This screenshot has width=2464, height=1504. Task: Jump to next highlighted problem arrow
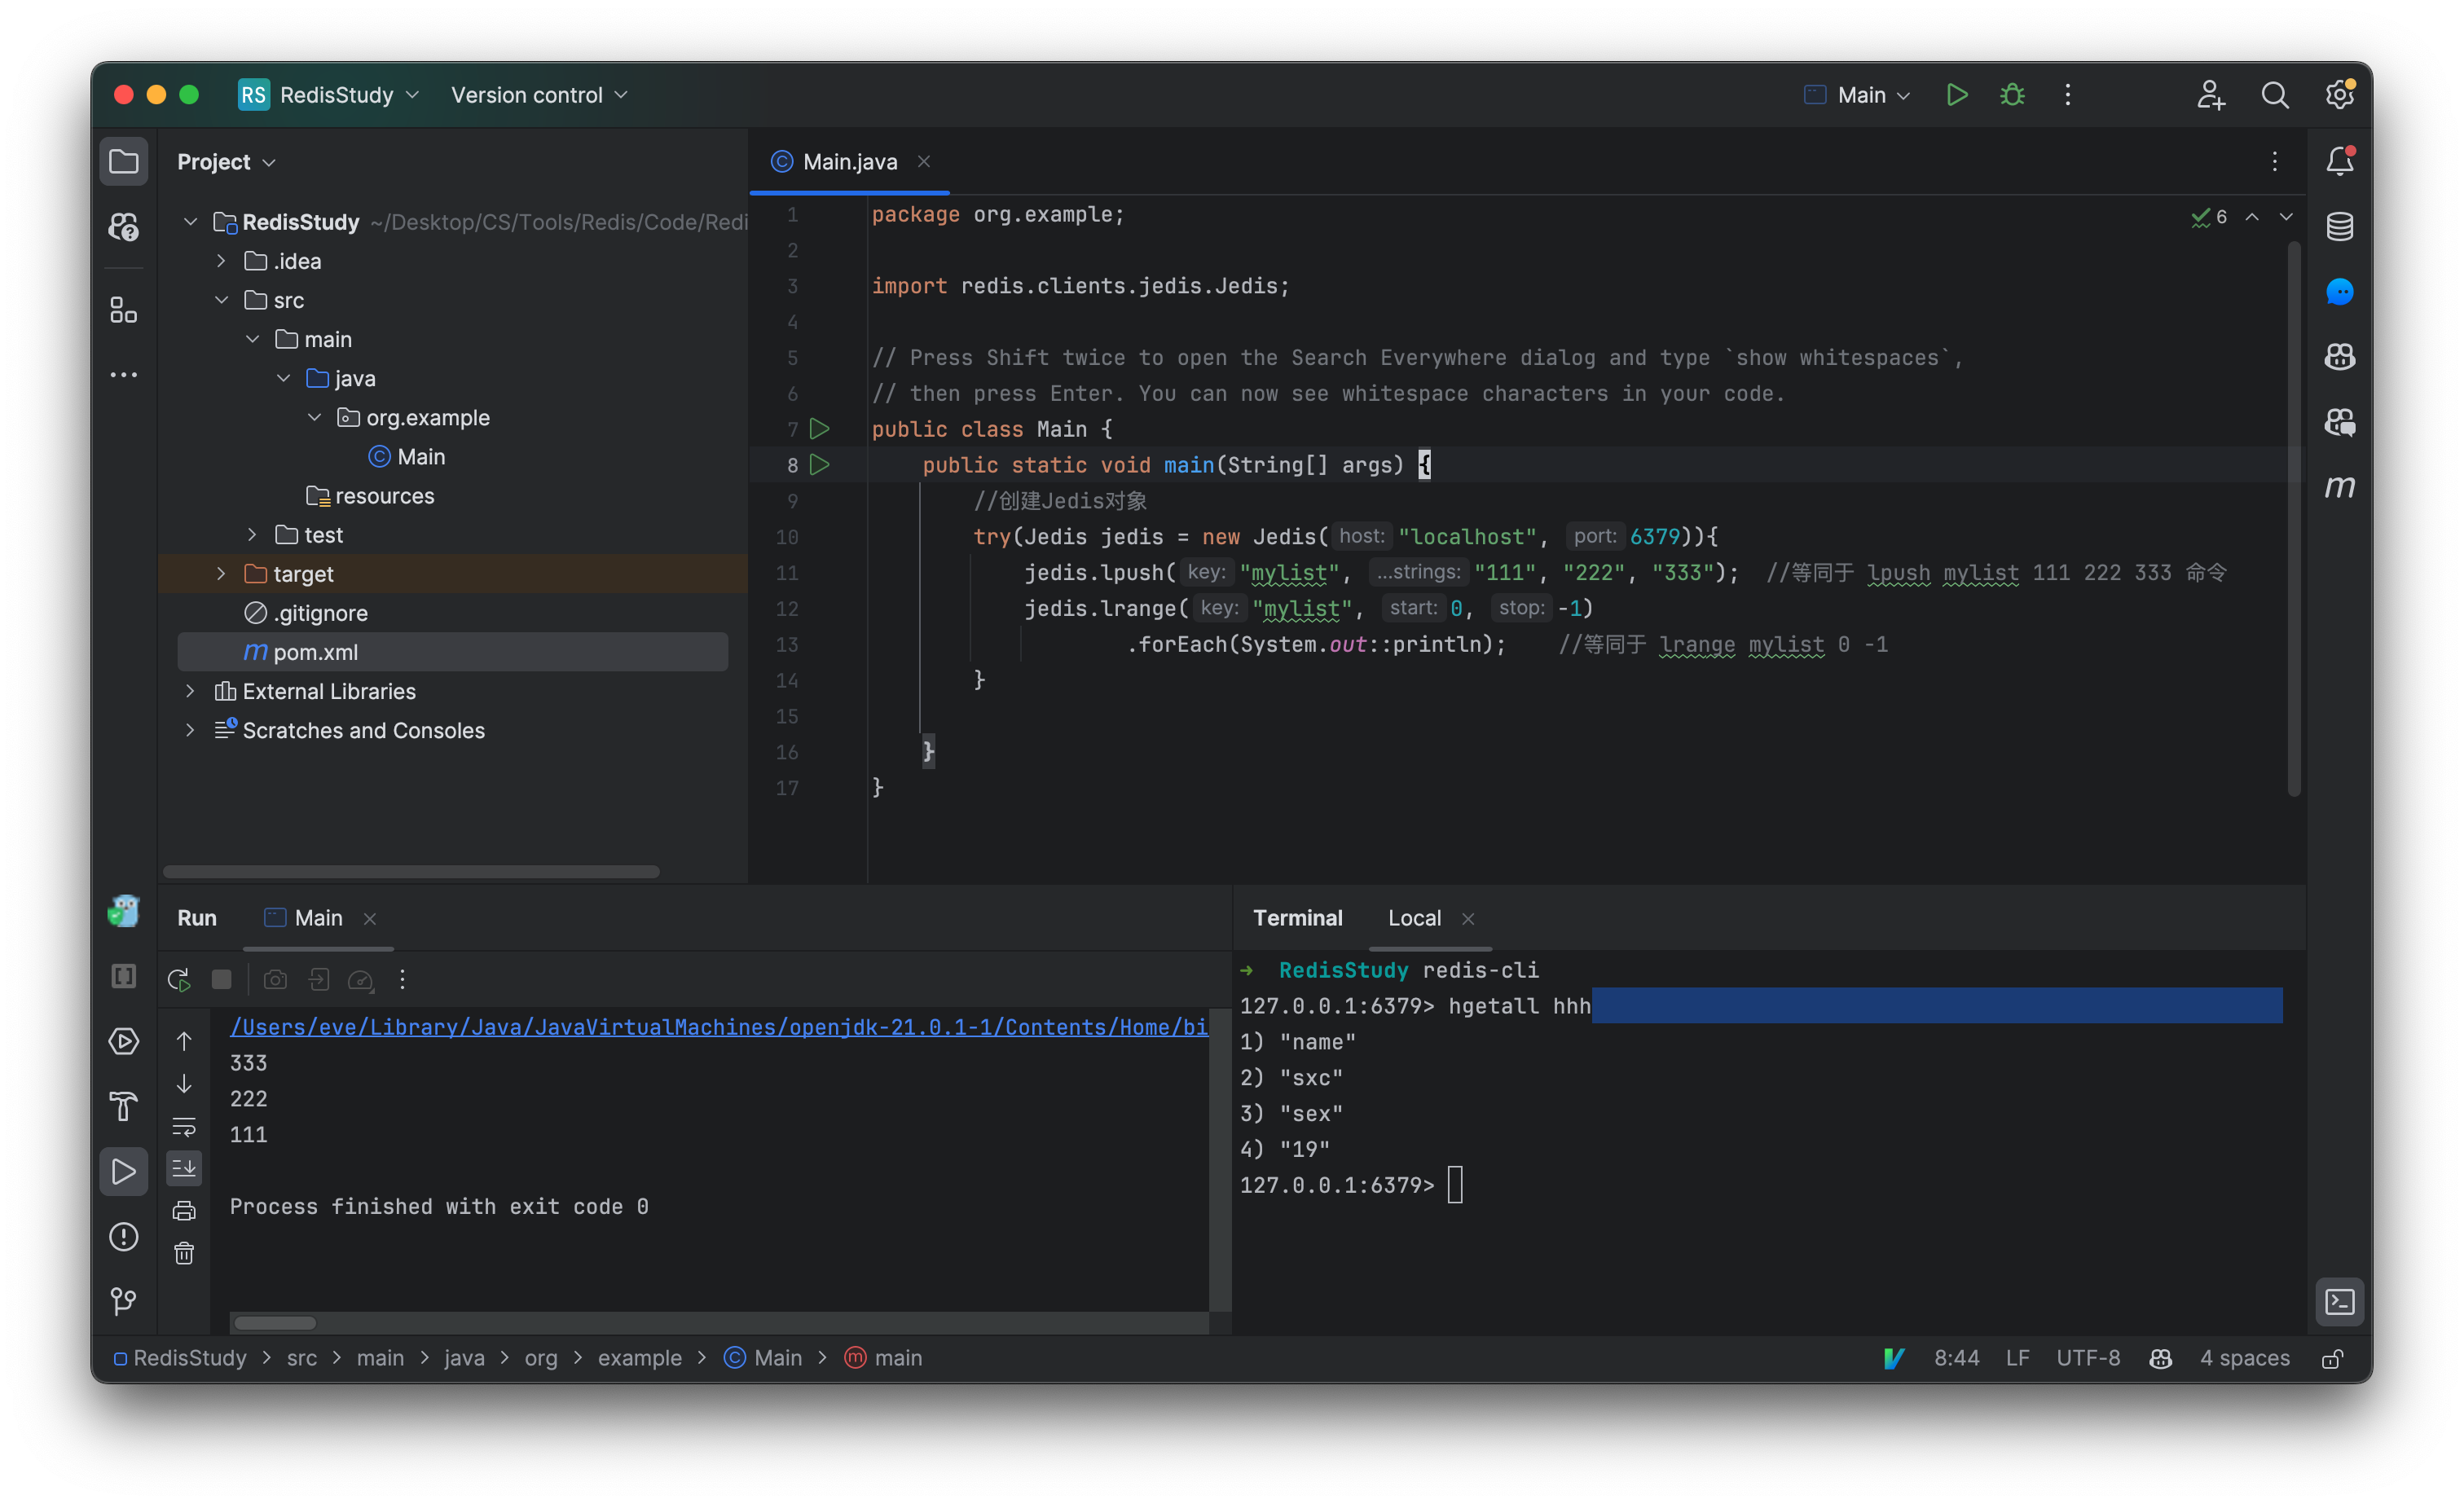click(x=2286, y=217)
